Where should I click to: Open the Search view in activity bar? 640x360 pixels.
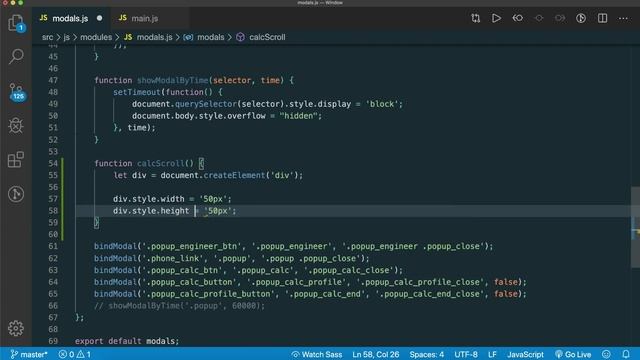(16, 57)
